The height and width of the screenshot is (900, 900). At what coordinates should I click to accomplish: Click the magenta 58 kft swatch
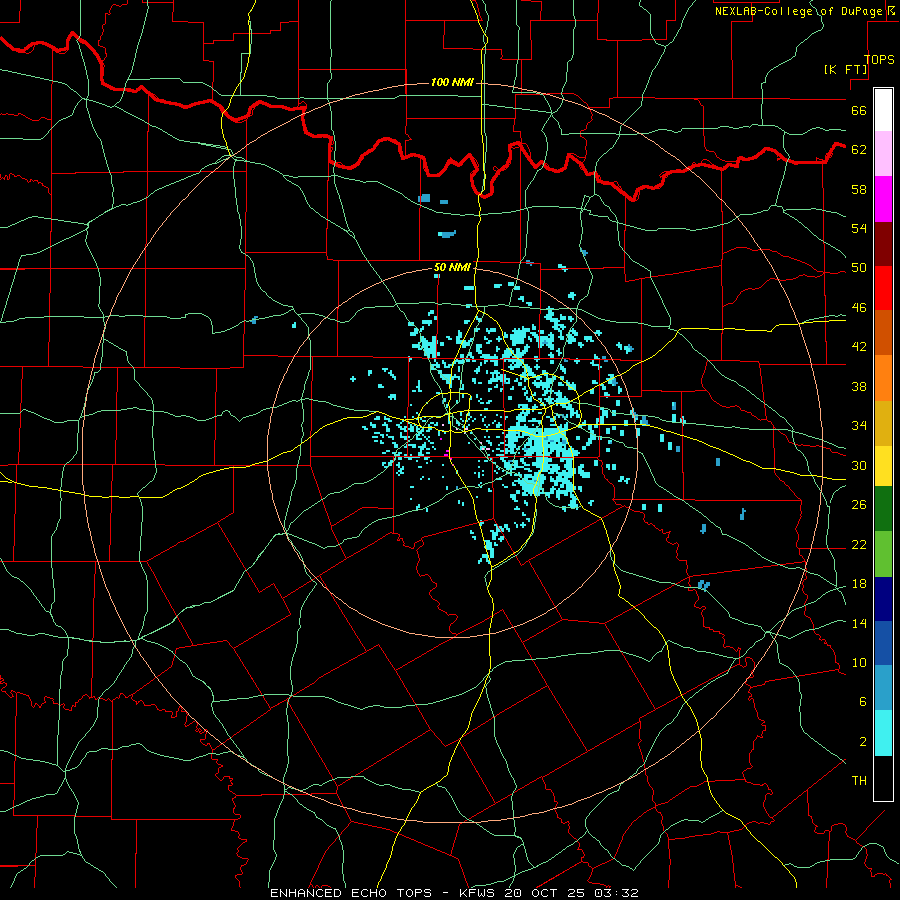pos(883,199)
